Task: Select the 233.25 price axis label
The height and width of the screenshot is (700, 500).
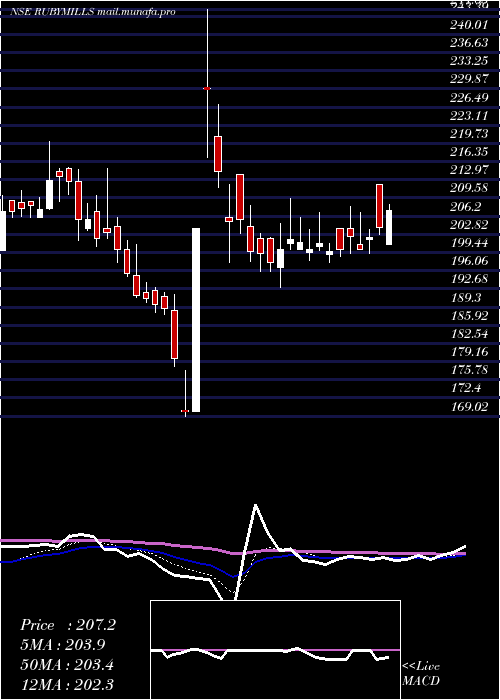Action: click(469, 61)
